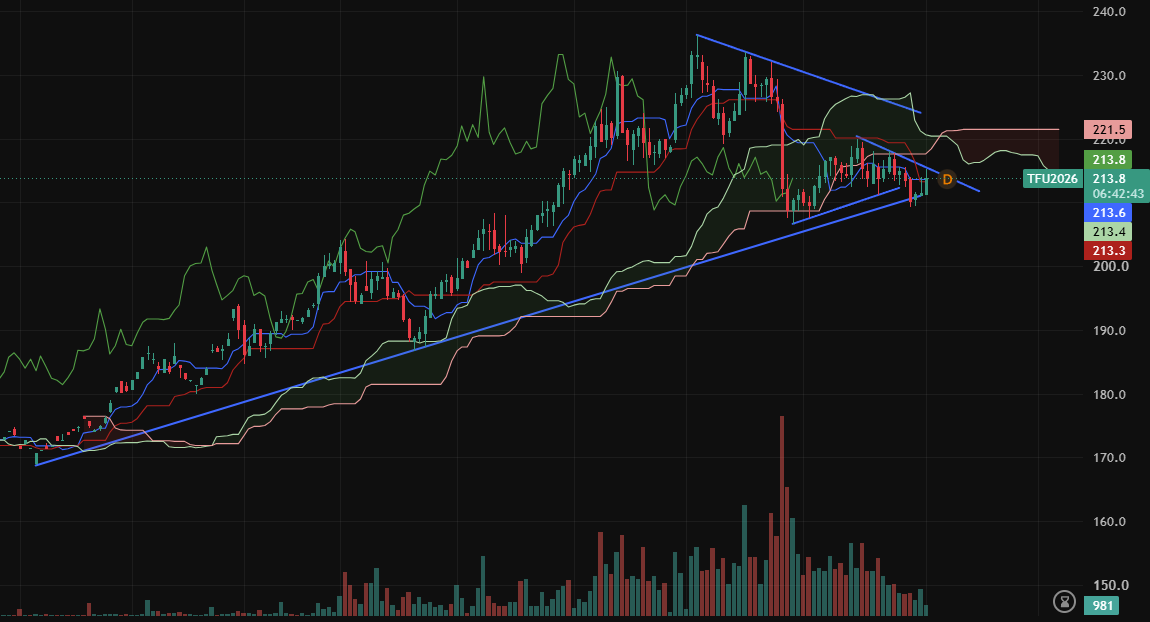Viewport: 1150px width, 622px height.
Task: Click the 221.5 pink price label
Action: pyautogui.click(x=1107, y=130)
